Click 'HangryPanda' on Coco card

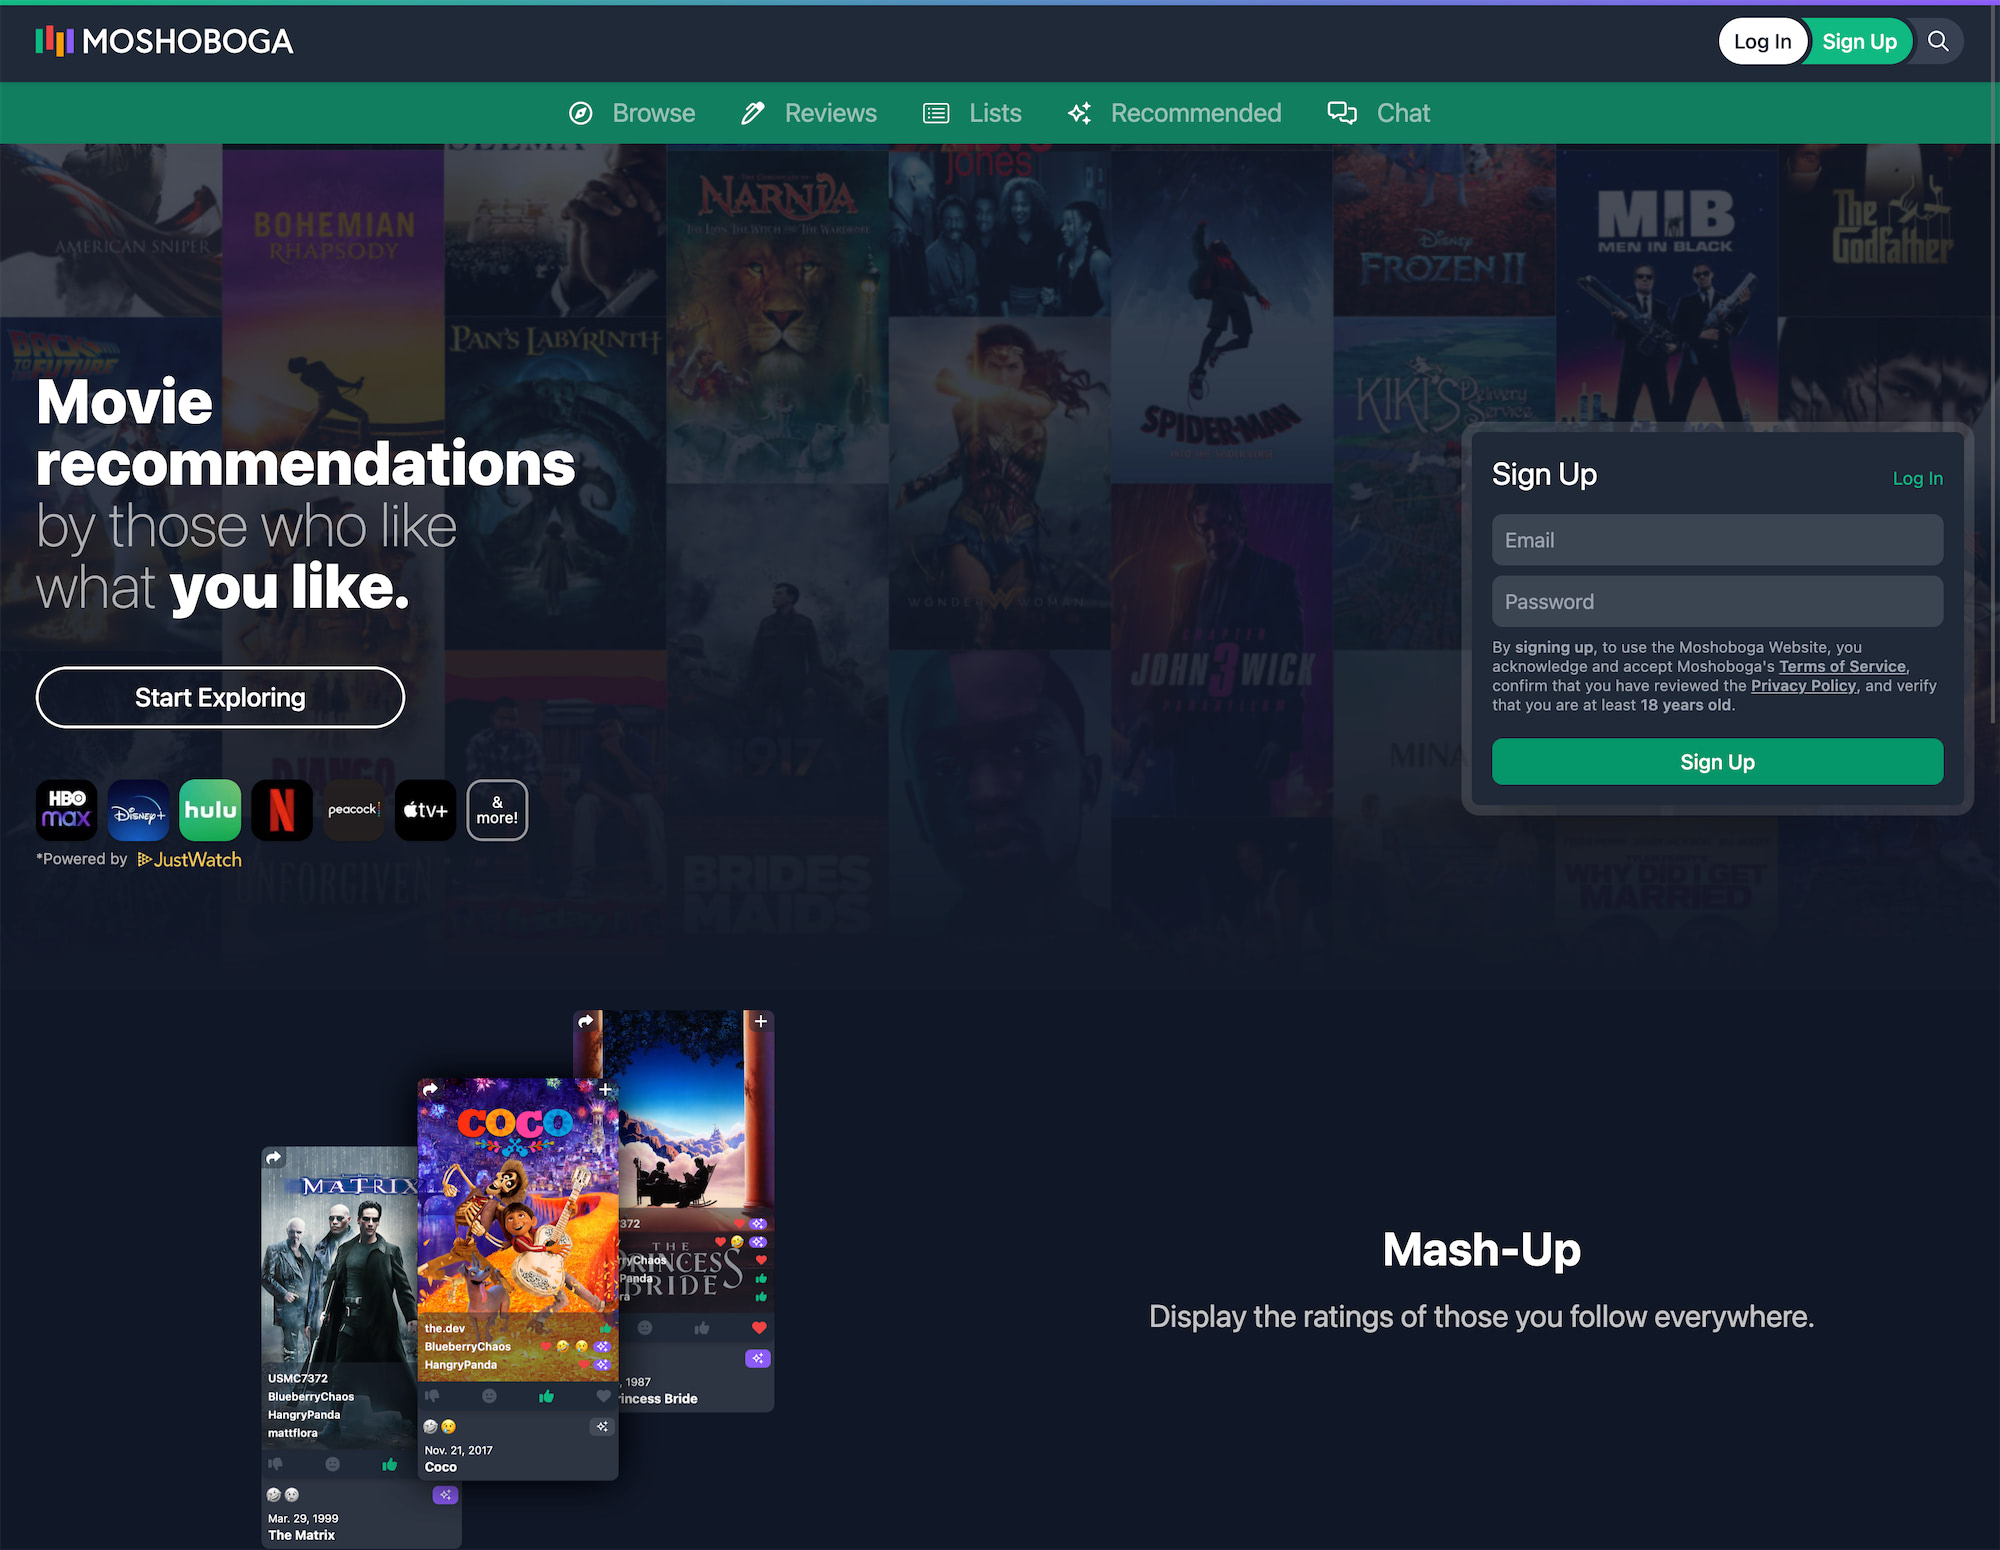(460, 1364)
